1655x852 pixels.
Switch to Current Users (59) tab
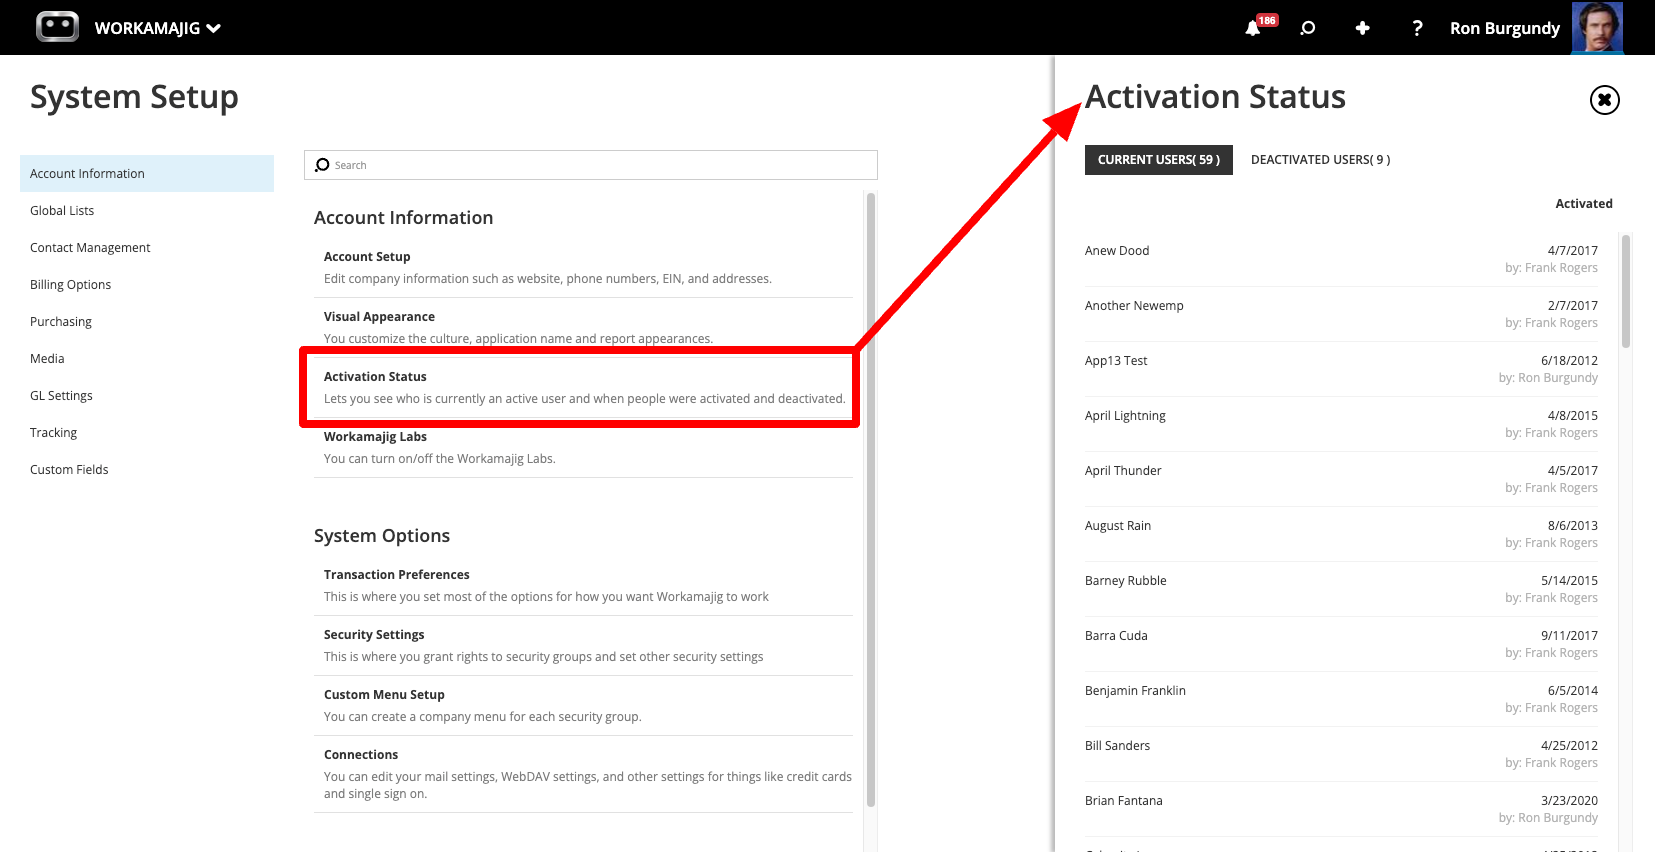[x=1159, y=160]
